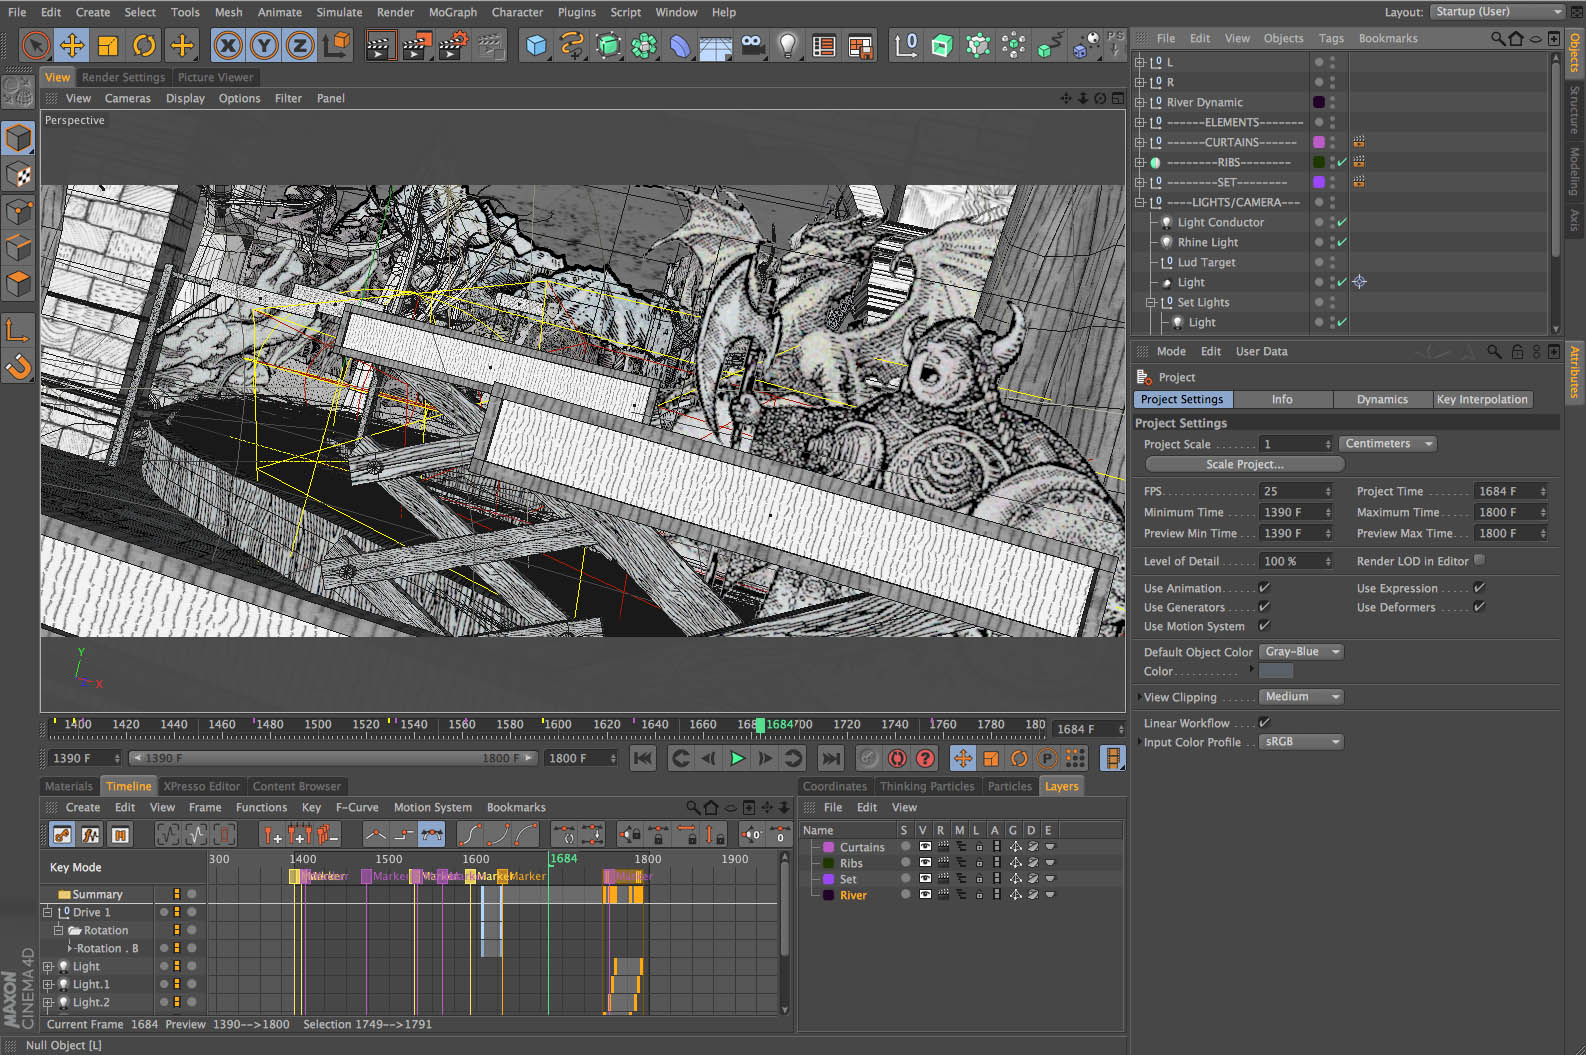
Task: Open the Simulate menu
Action: (x=339, y=12)
